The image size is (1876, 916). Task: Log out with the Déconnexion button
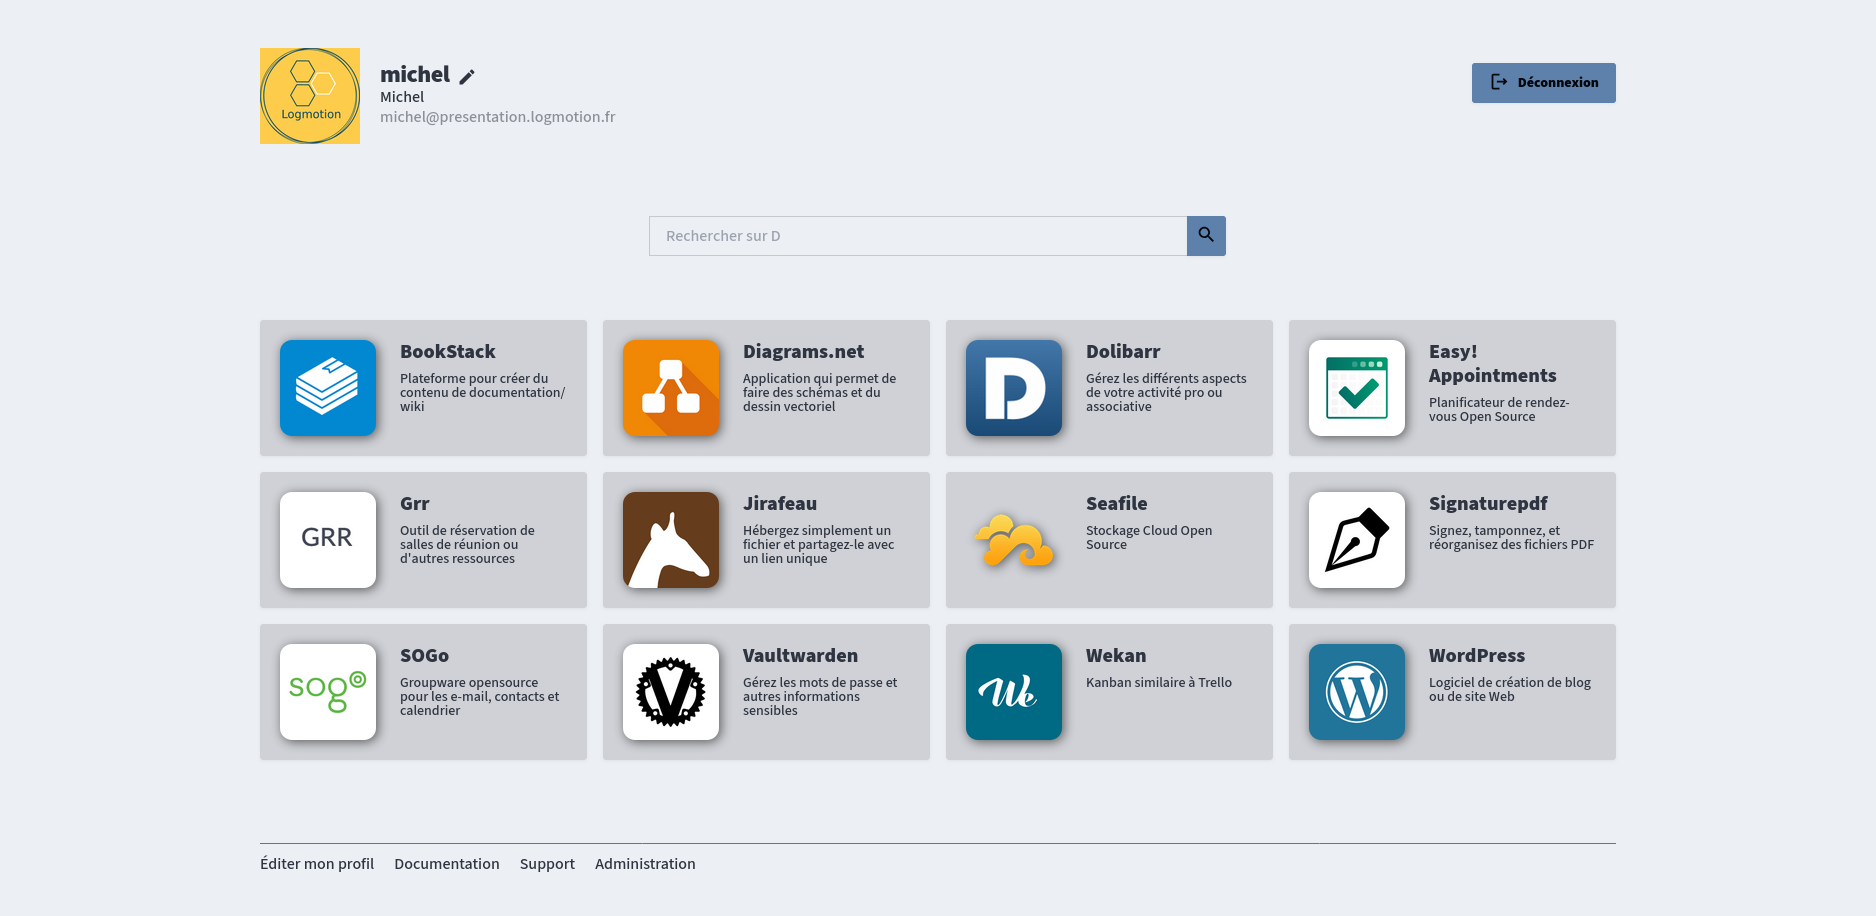[1543, 83]
